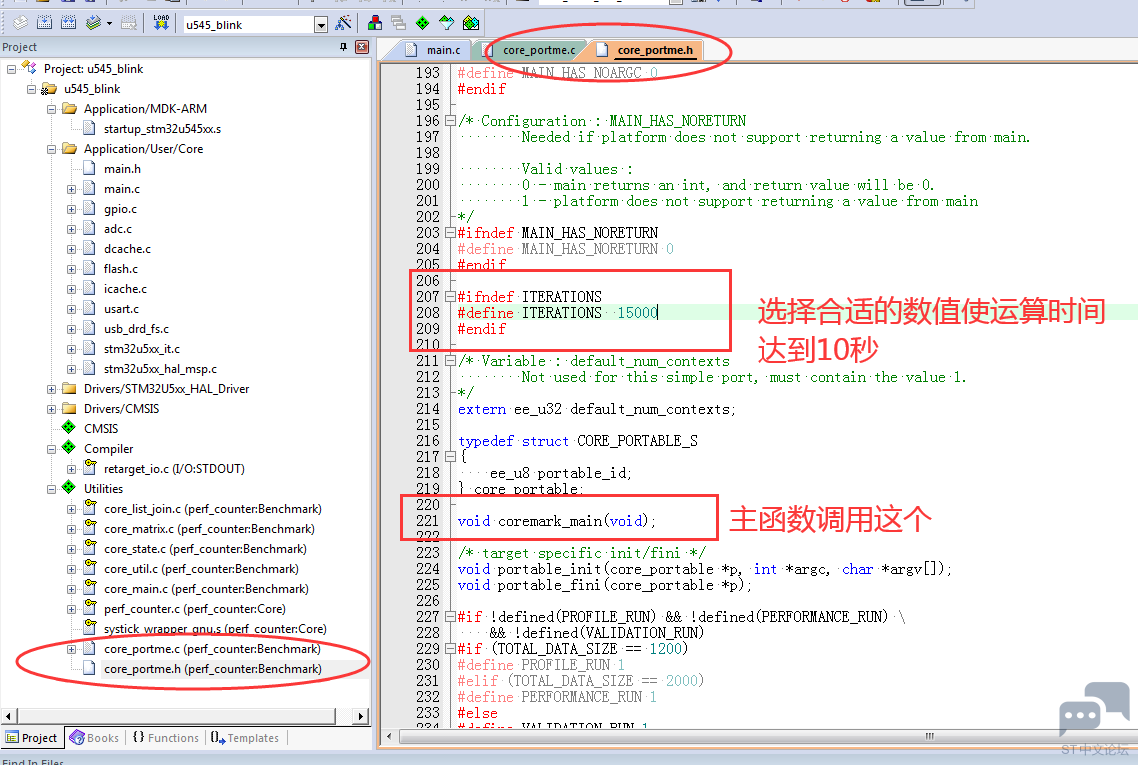Viewport: 1138px width, 765px height.
Task: Select gpio.c in the project tree
Action: pyautogui.click(x=120, y=209)
